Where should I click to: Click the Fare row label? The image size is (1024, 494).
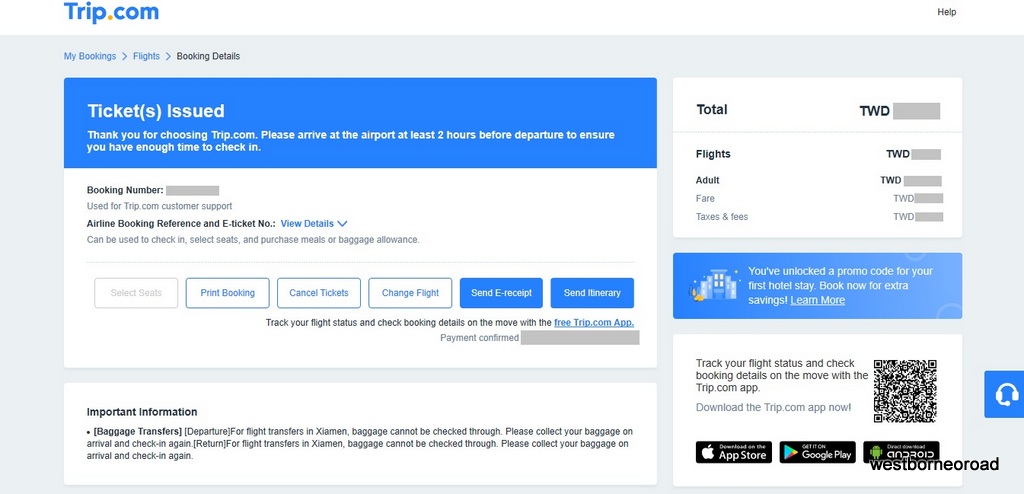(x=705, y=199)
